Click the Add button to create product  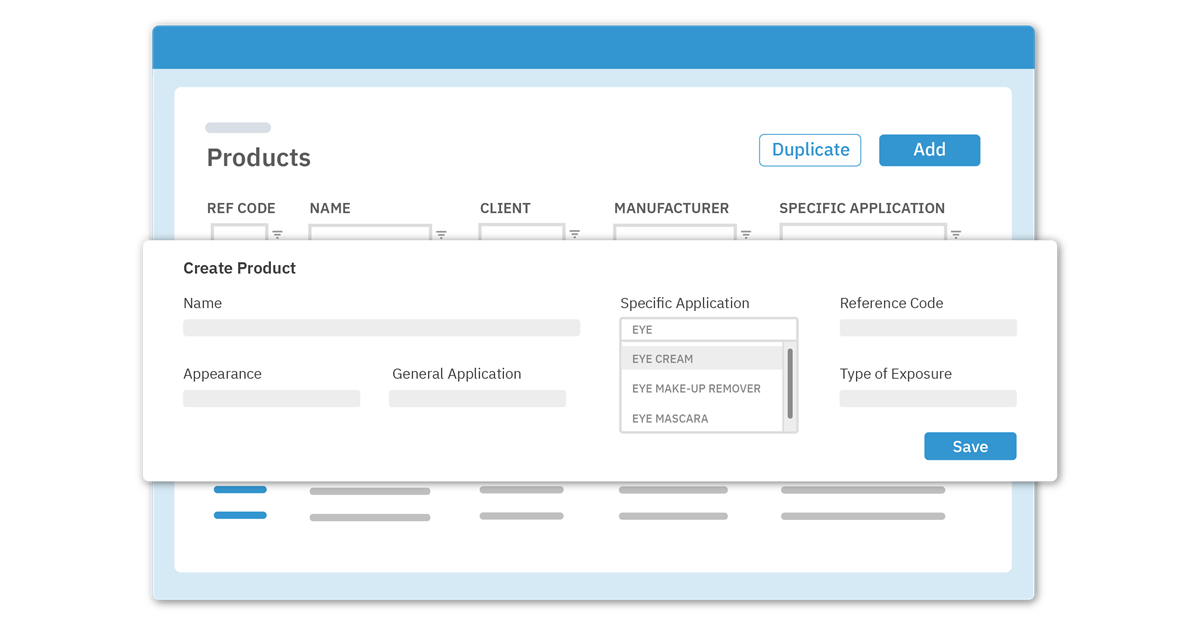click(929, 150)
